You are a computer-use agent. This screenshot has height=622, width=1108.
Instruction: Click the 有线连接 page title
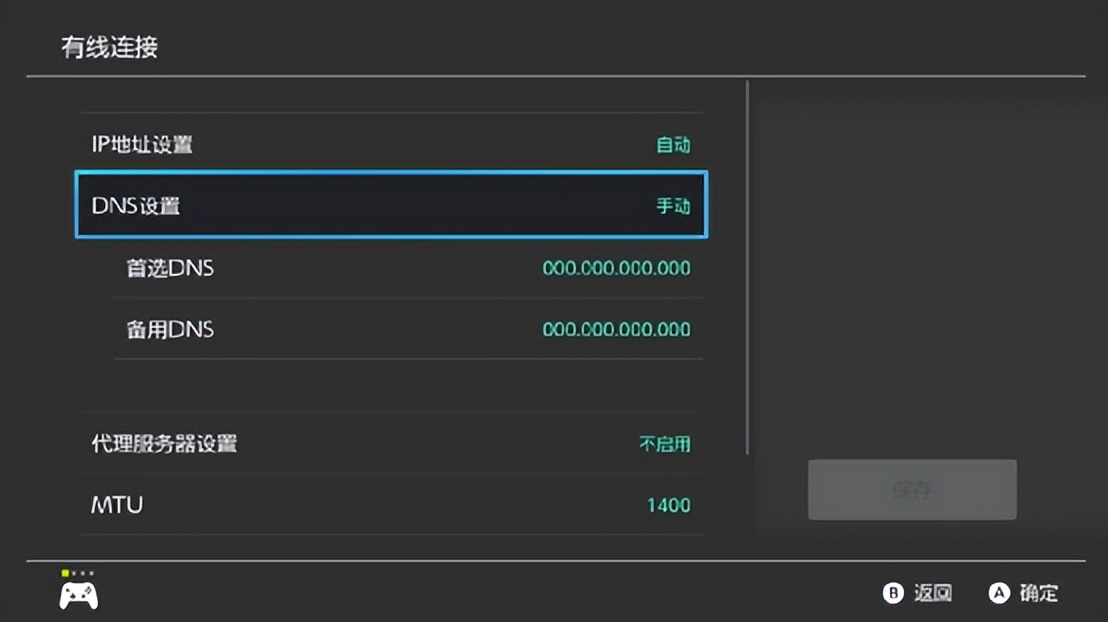[110, 47]
